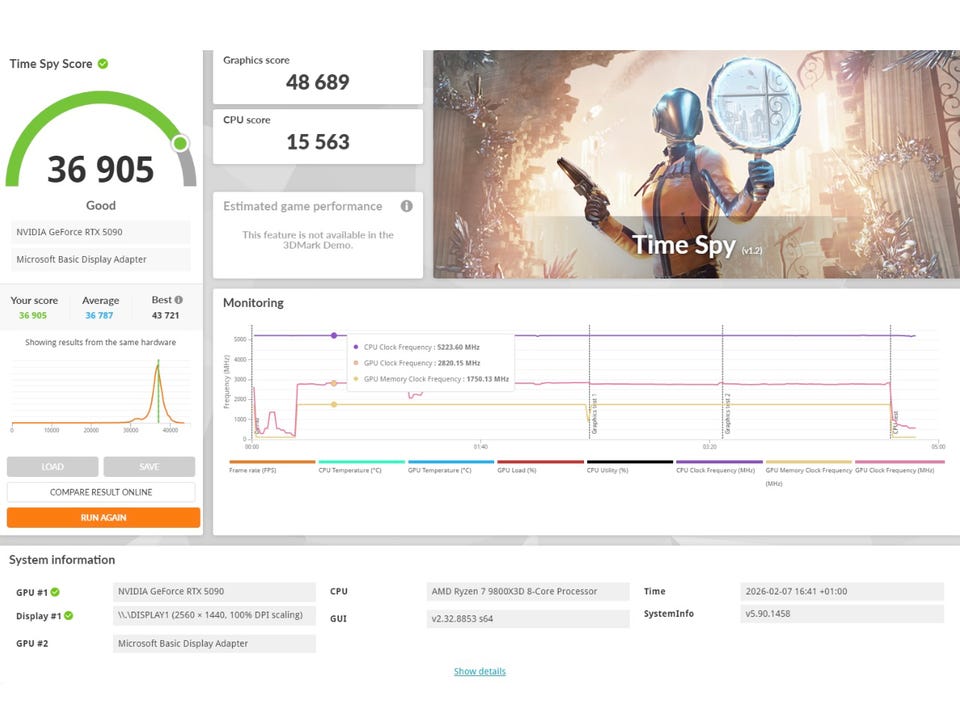Screen dimensions: 960x703
Task: Toggle the CPU Clock Frequency legend series
Action: [719, 467]
